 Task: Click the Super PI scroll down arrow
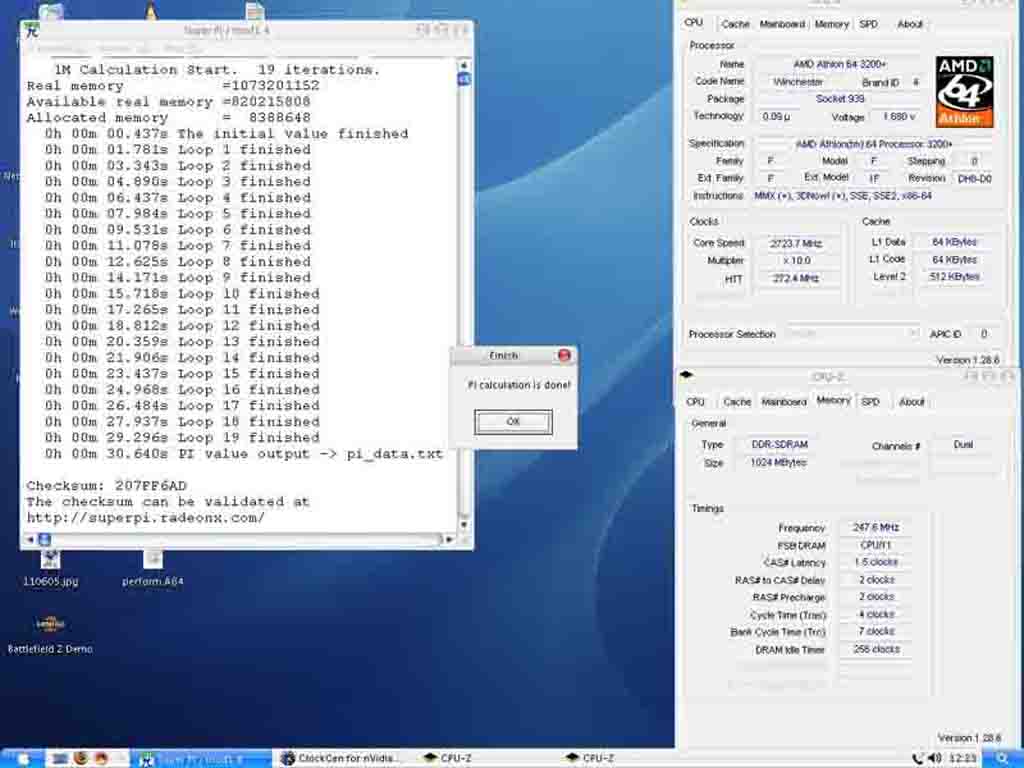click(x=464, y=524)
